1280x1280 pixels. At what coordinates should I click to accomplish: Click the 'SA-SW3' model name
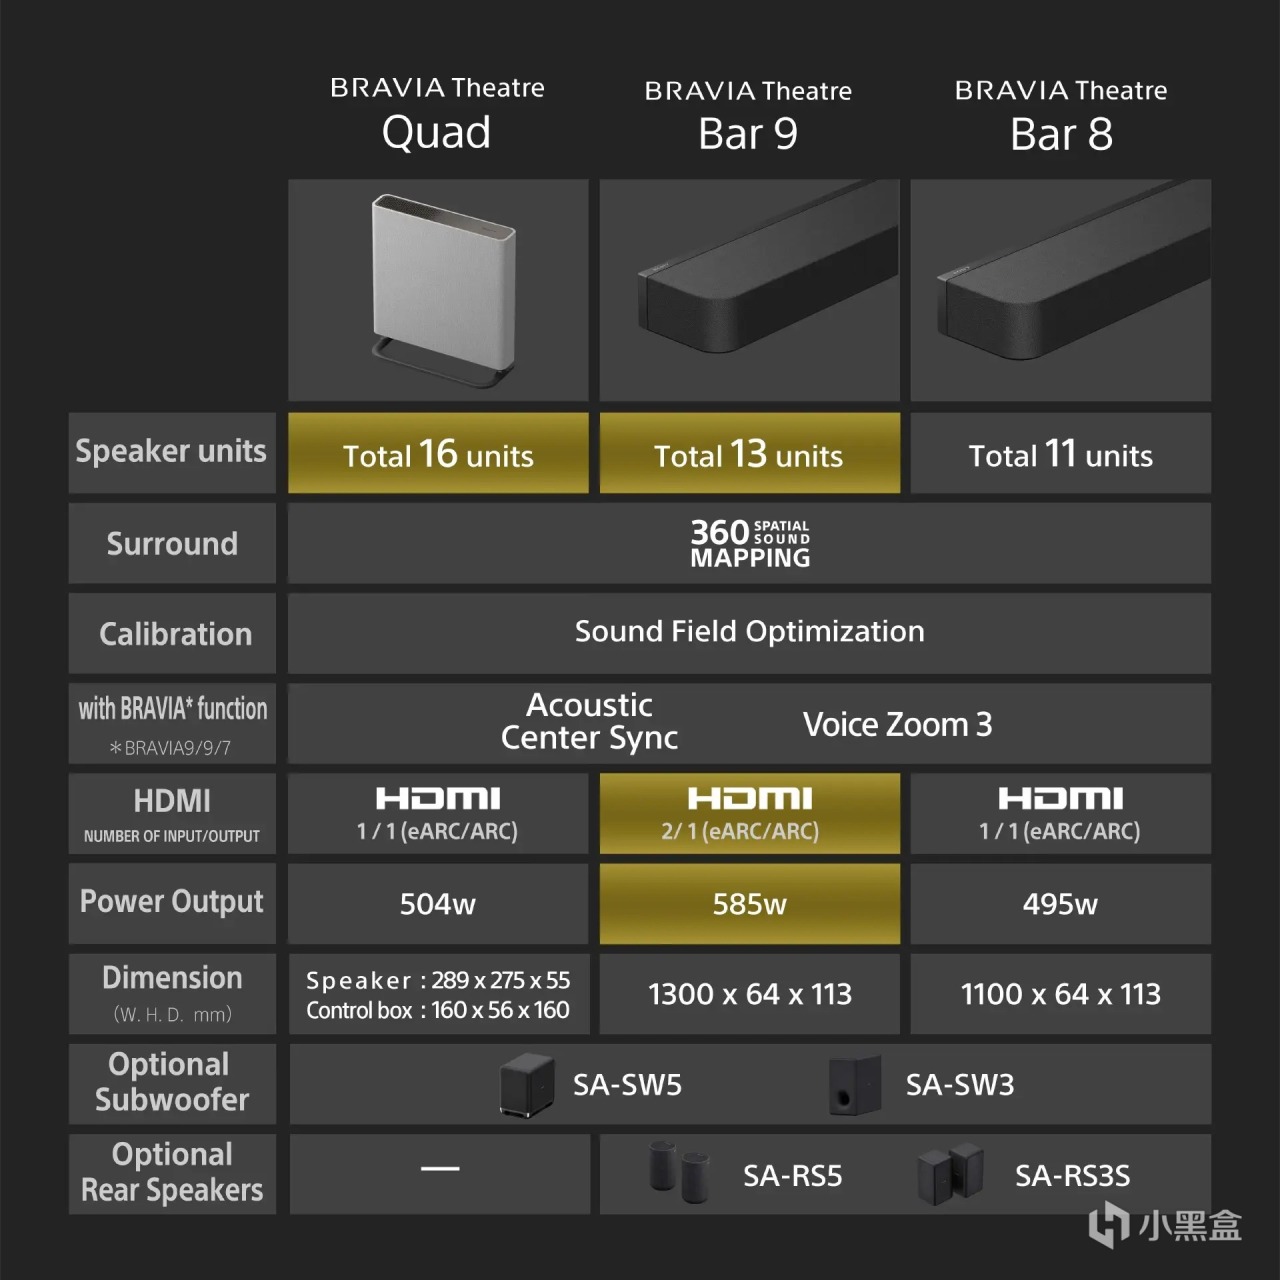(960, 1085)
